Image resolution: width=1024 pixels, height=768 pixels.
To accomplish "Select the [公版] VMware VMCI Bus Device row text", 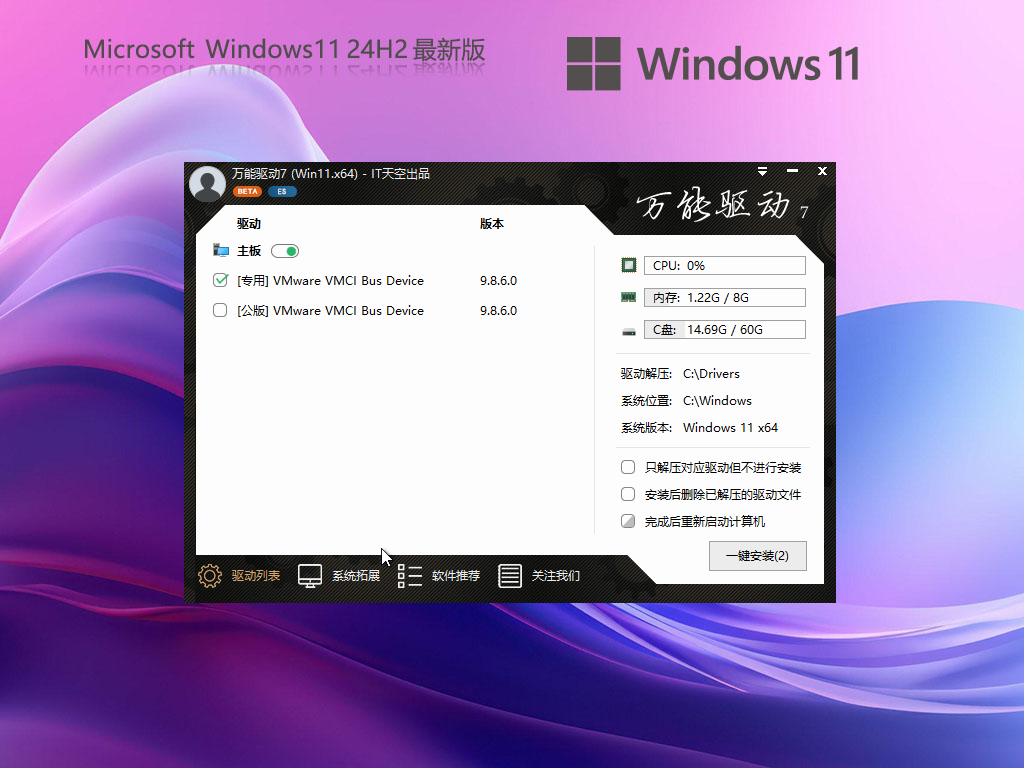I will click(x=330, y=311).
